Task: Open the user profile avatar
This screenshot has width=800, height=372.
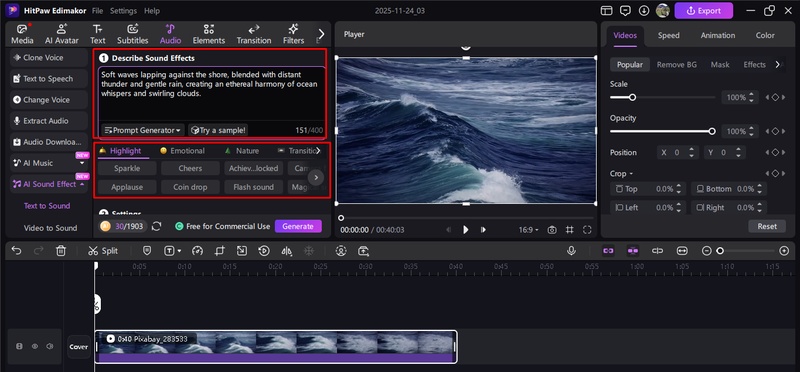Action: click(x=663, y=10)
